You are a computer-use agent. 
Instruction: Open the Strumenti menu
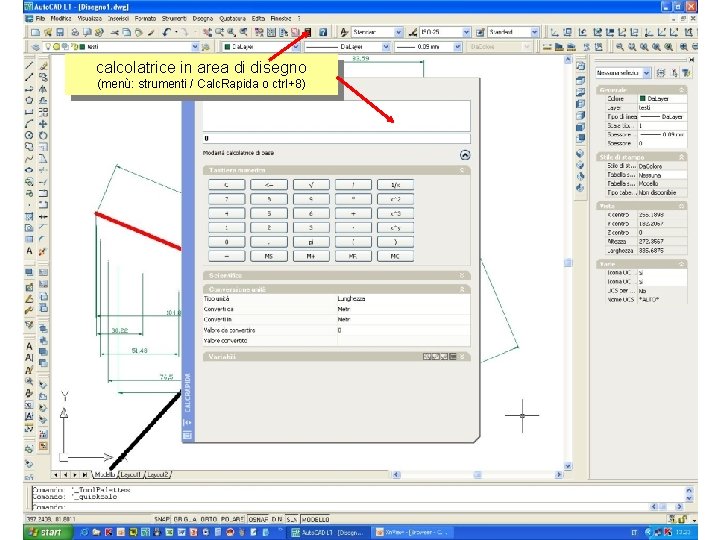coord(174,18)
